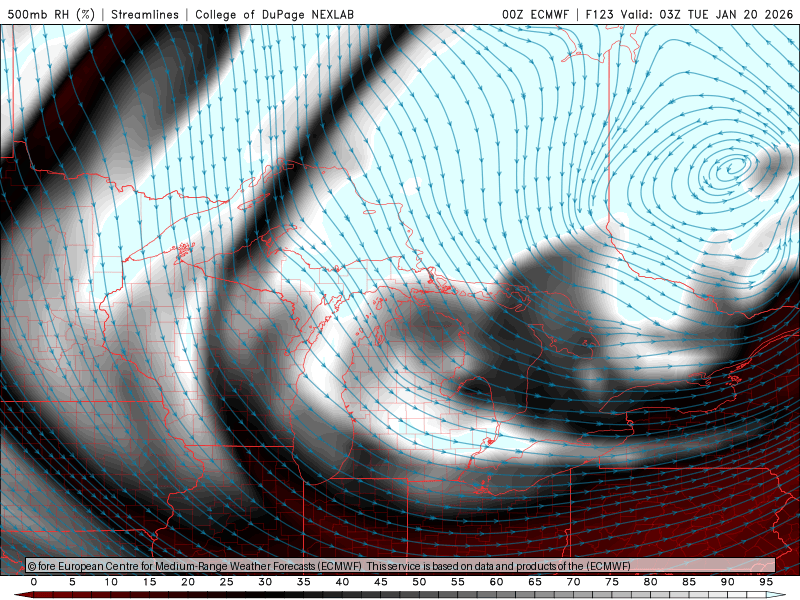The width and height of the screenshot is (800, 600).
Task: Click the "500mb RH (%)" title text
Action: tap(51, 14)
